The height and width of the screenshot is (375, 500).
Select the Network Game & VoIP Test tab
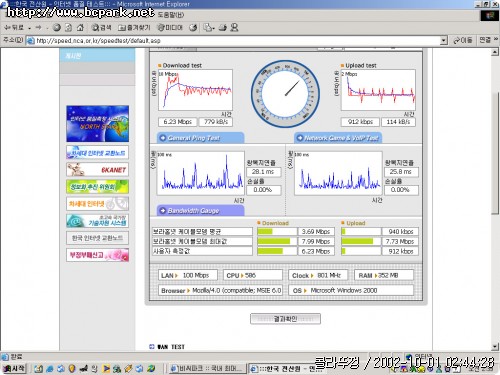(x=338, y=138)
